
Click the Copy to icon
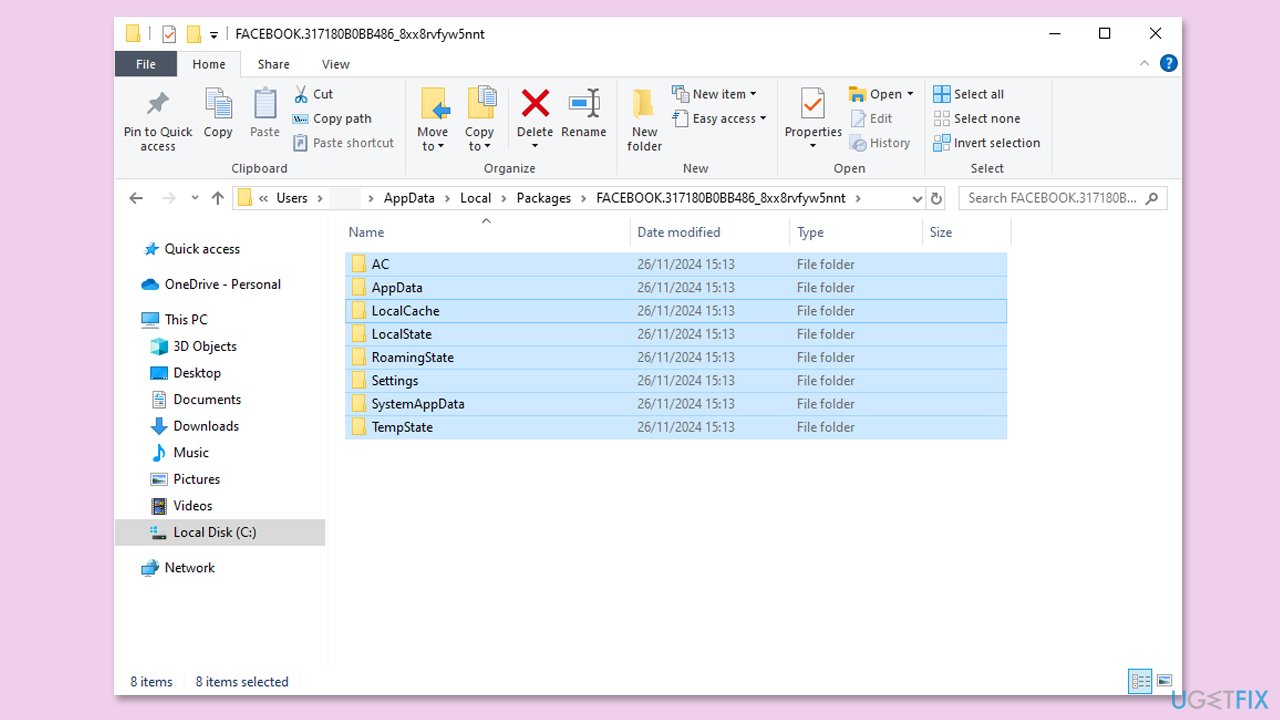(480, 104)
